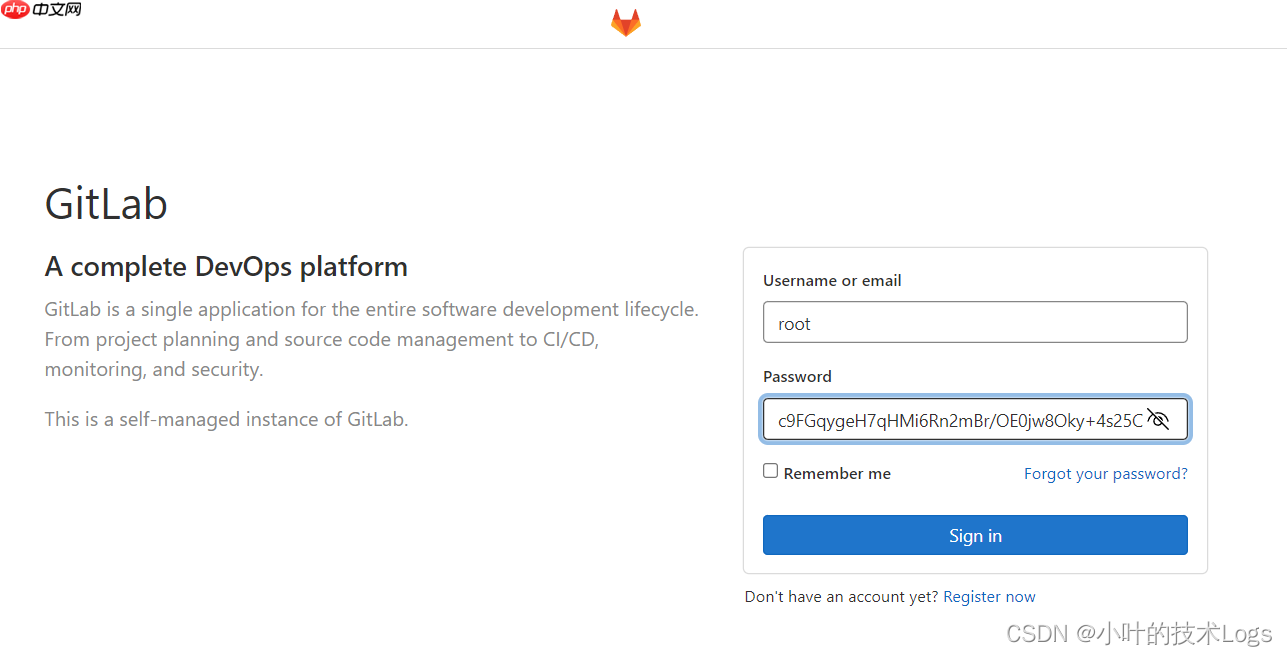Click the self-managed instance description text
This screenshot has width=1287, height=656.
[225, 419]
